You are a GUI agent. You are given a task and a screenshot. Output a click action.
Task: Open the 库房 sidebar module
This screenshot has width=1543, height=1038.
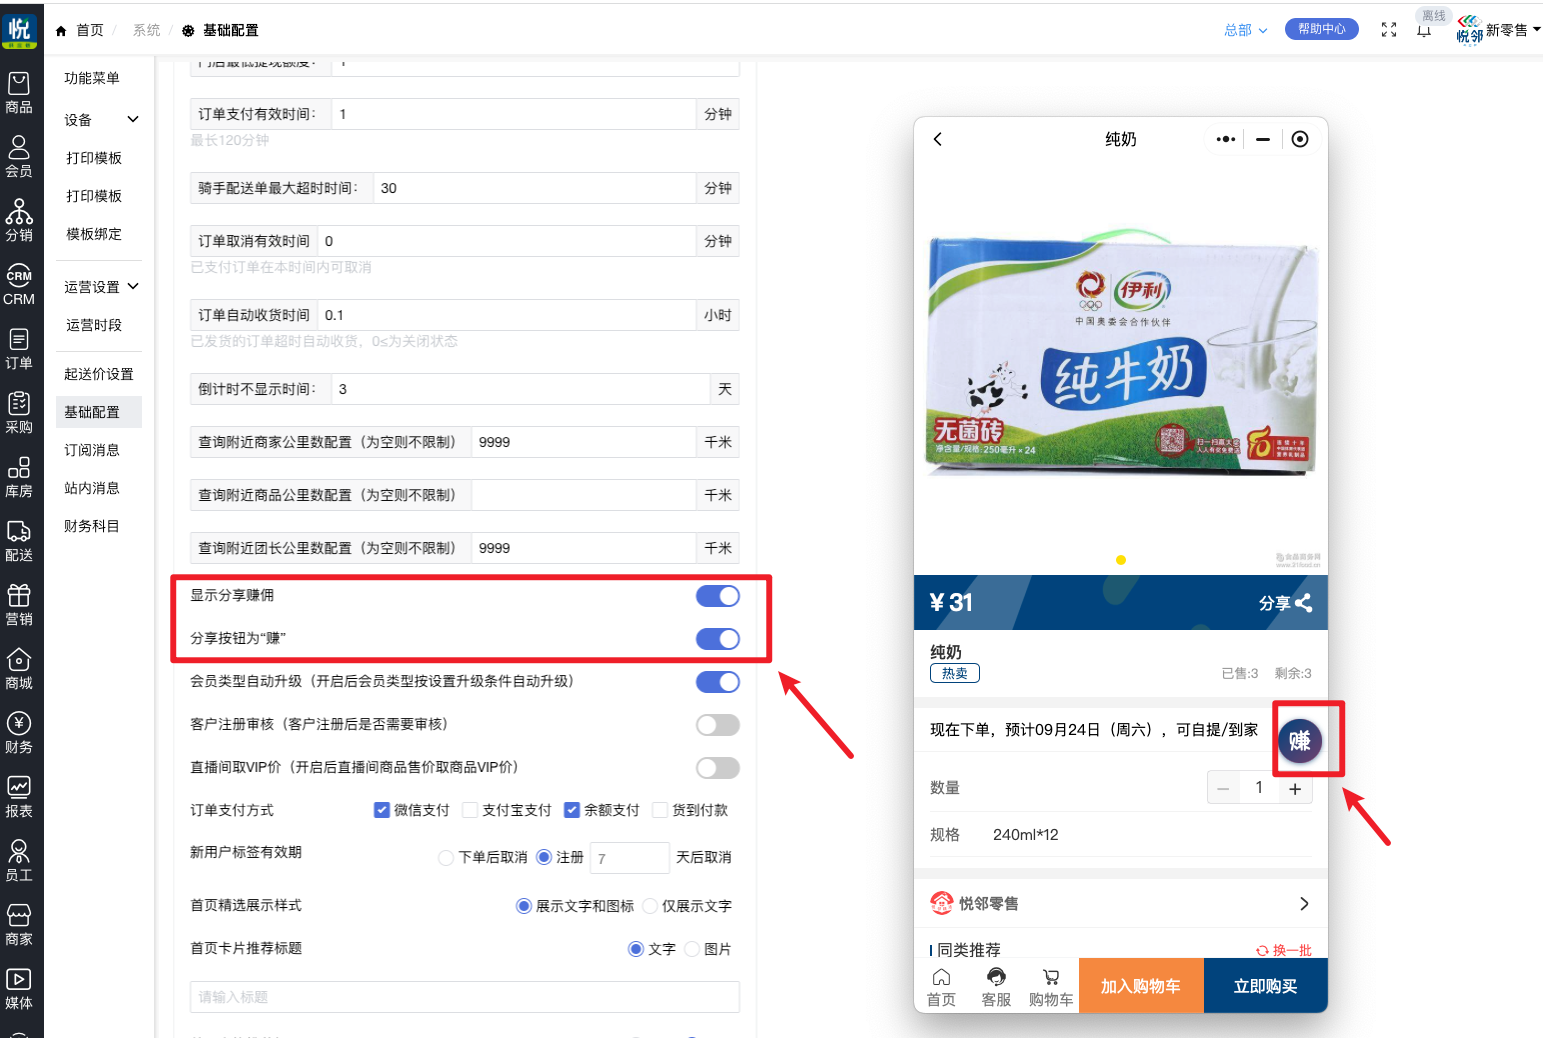click(x=19, y=477)
